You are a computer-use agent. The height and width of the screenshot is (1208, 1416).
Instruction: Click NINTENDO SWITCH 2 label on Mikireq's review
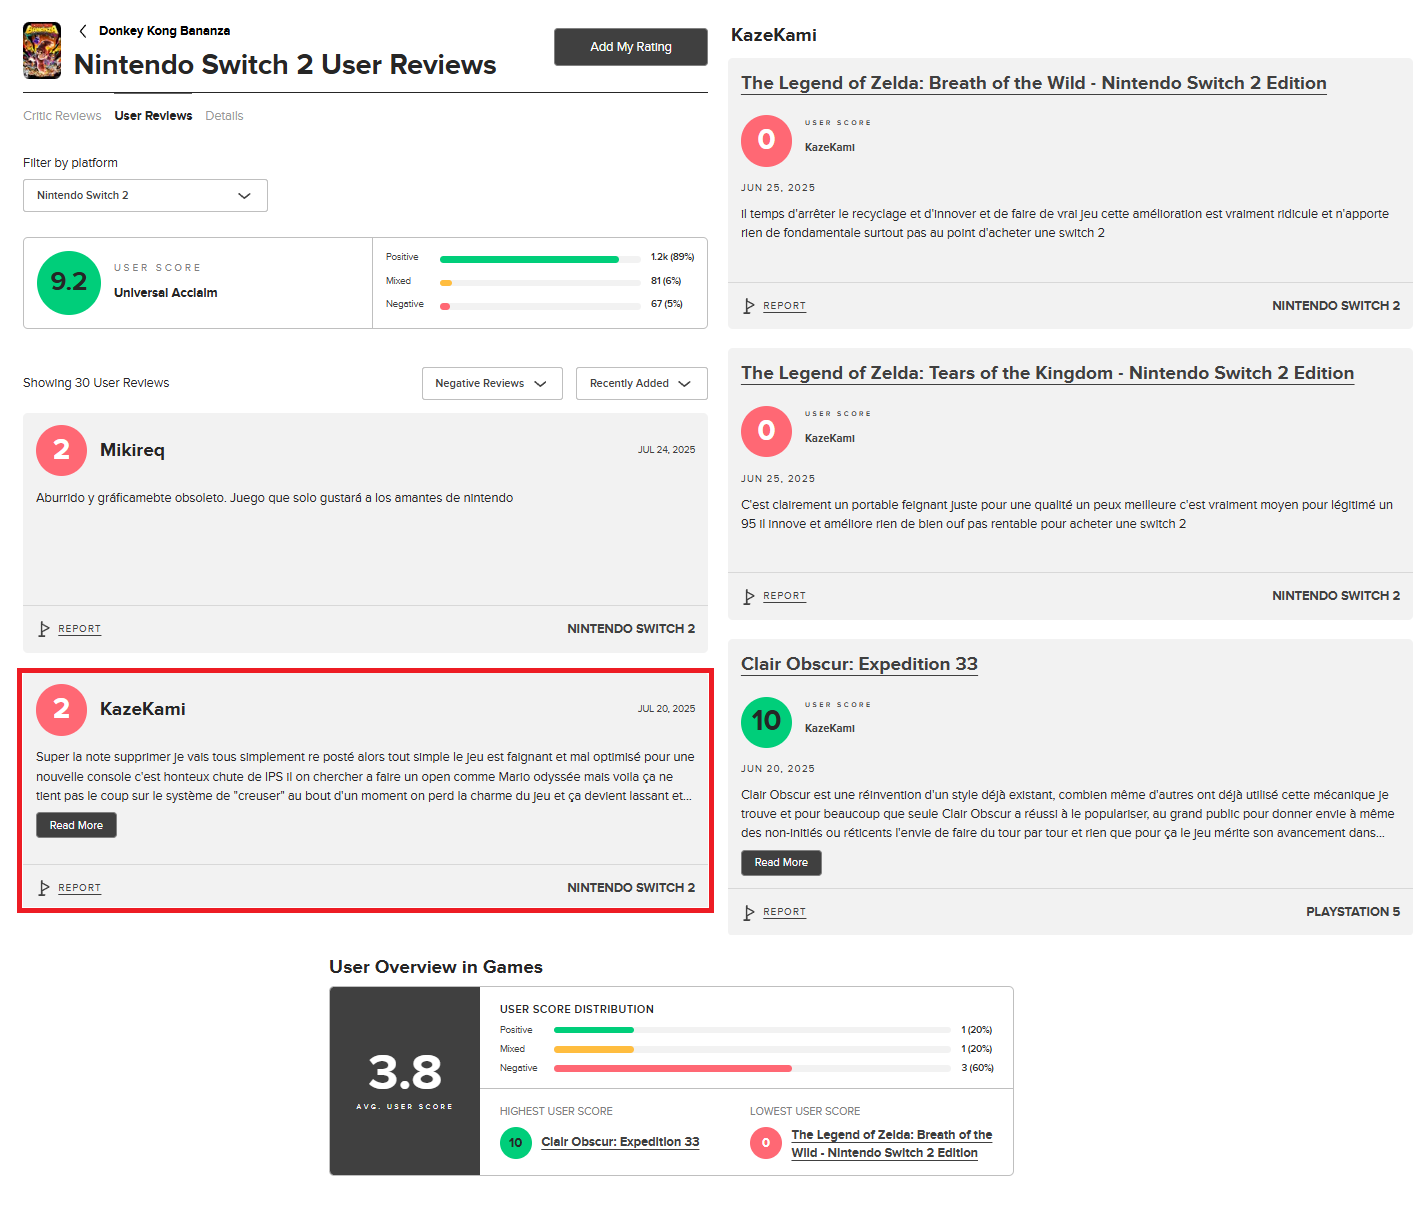click(x=631, y=629)
